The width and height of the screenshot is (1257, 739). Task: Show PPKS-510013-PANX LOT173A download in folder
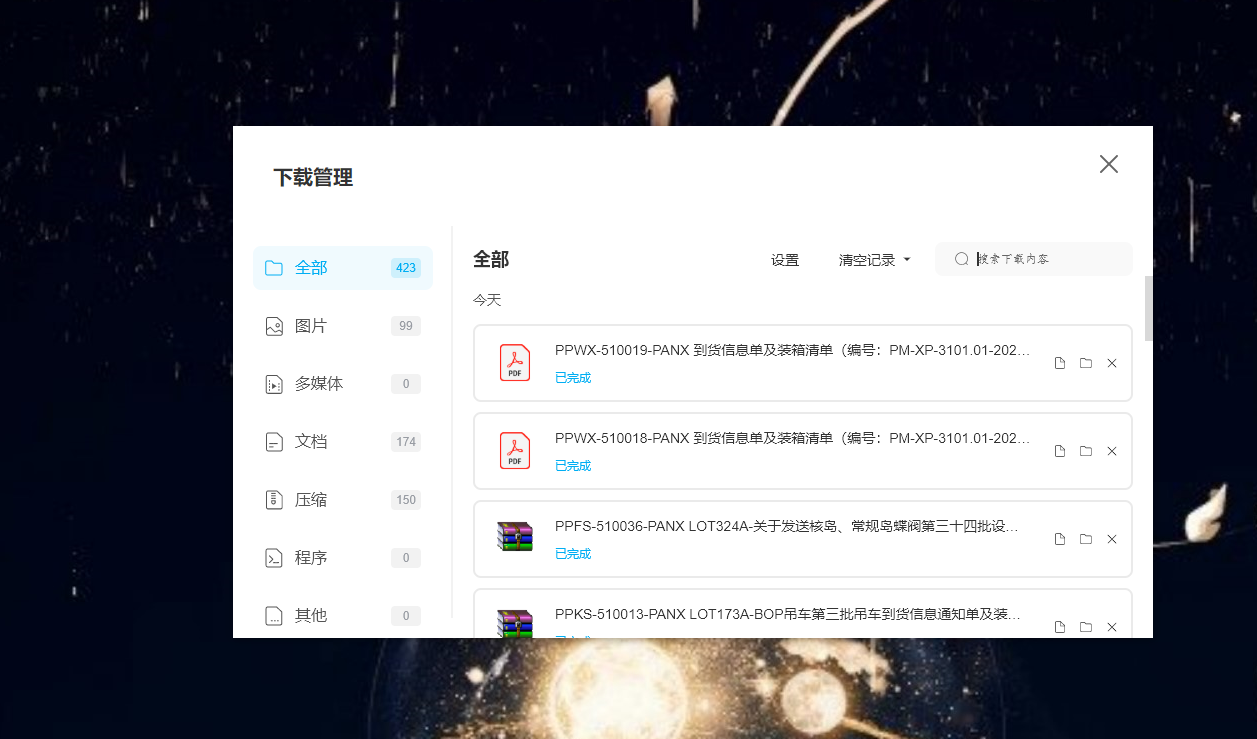[x=1086, y=627]
